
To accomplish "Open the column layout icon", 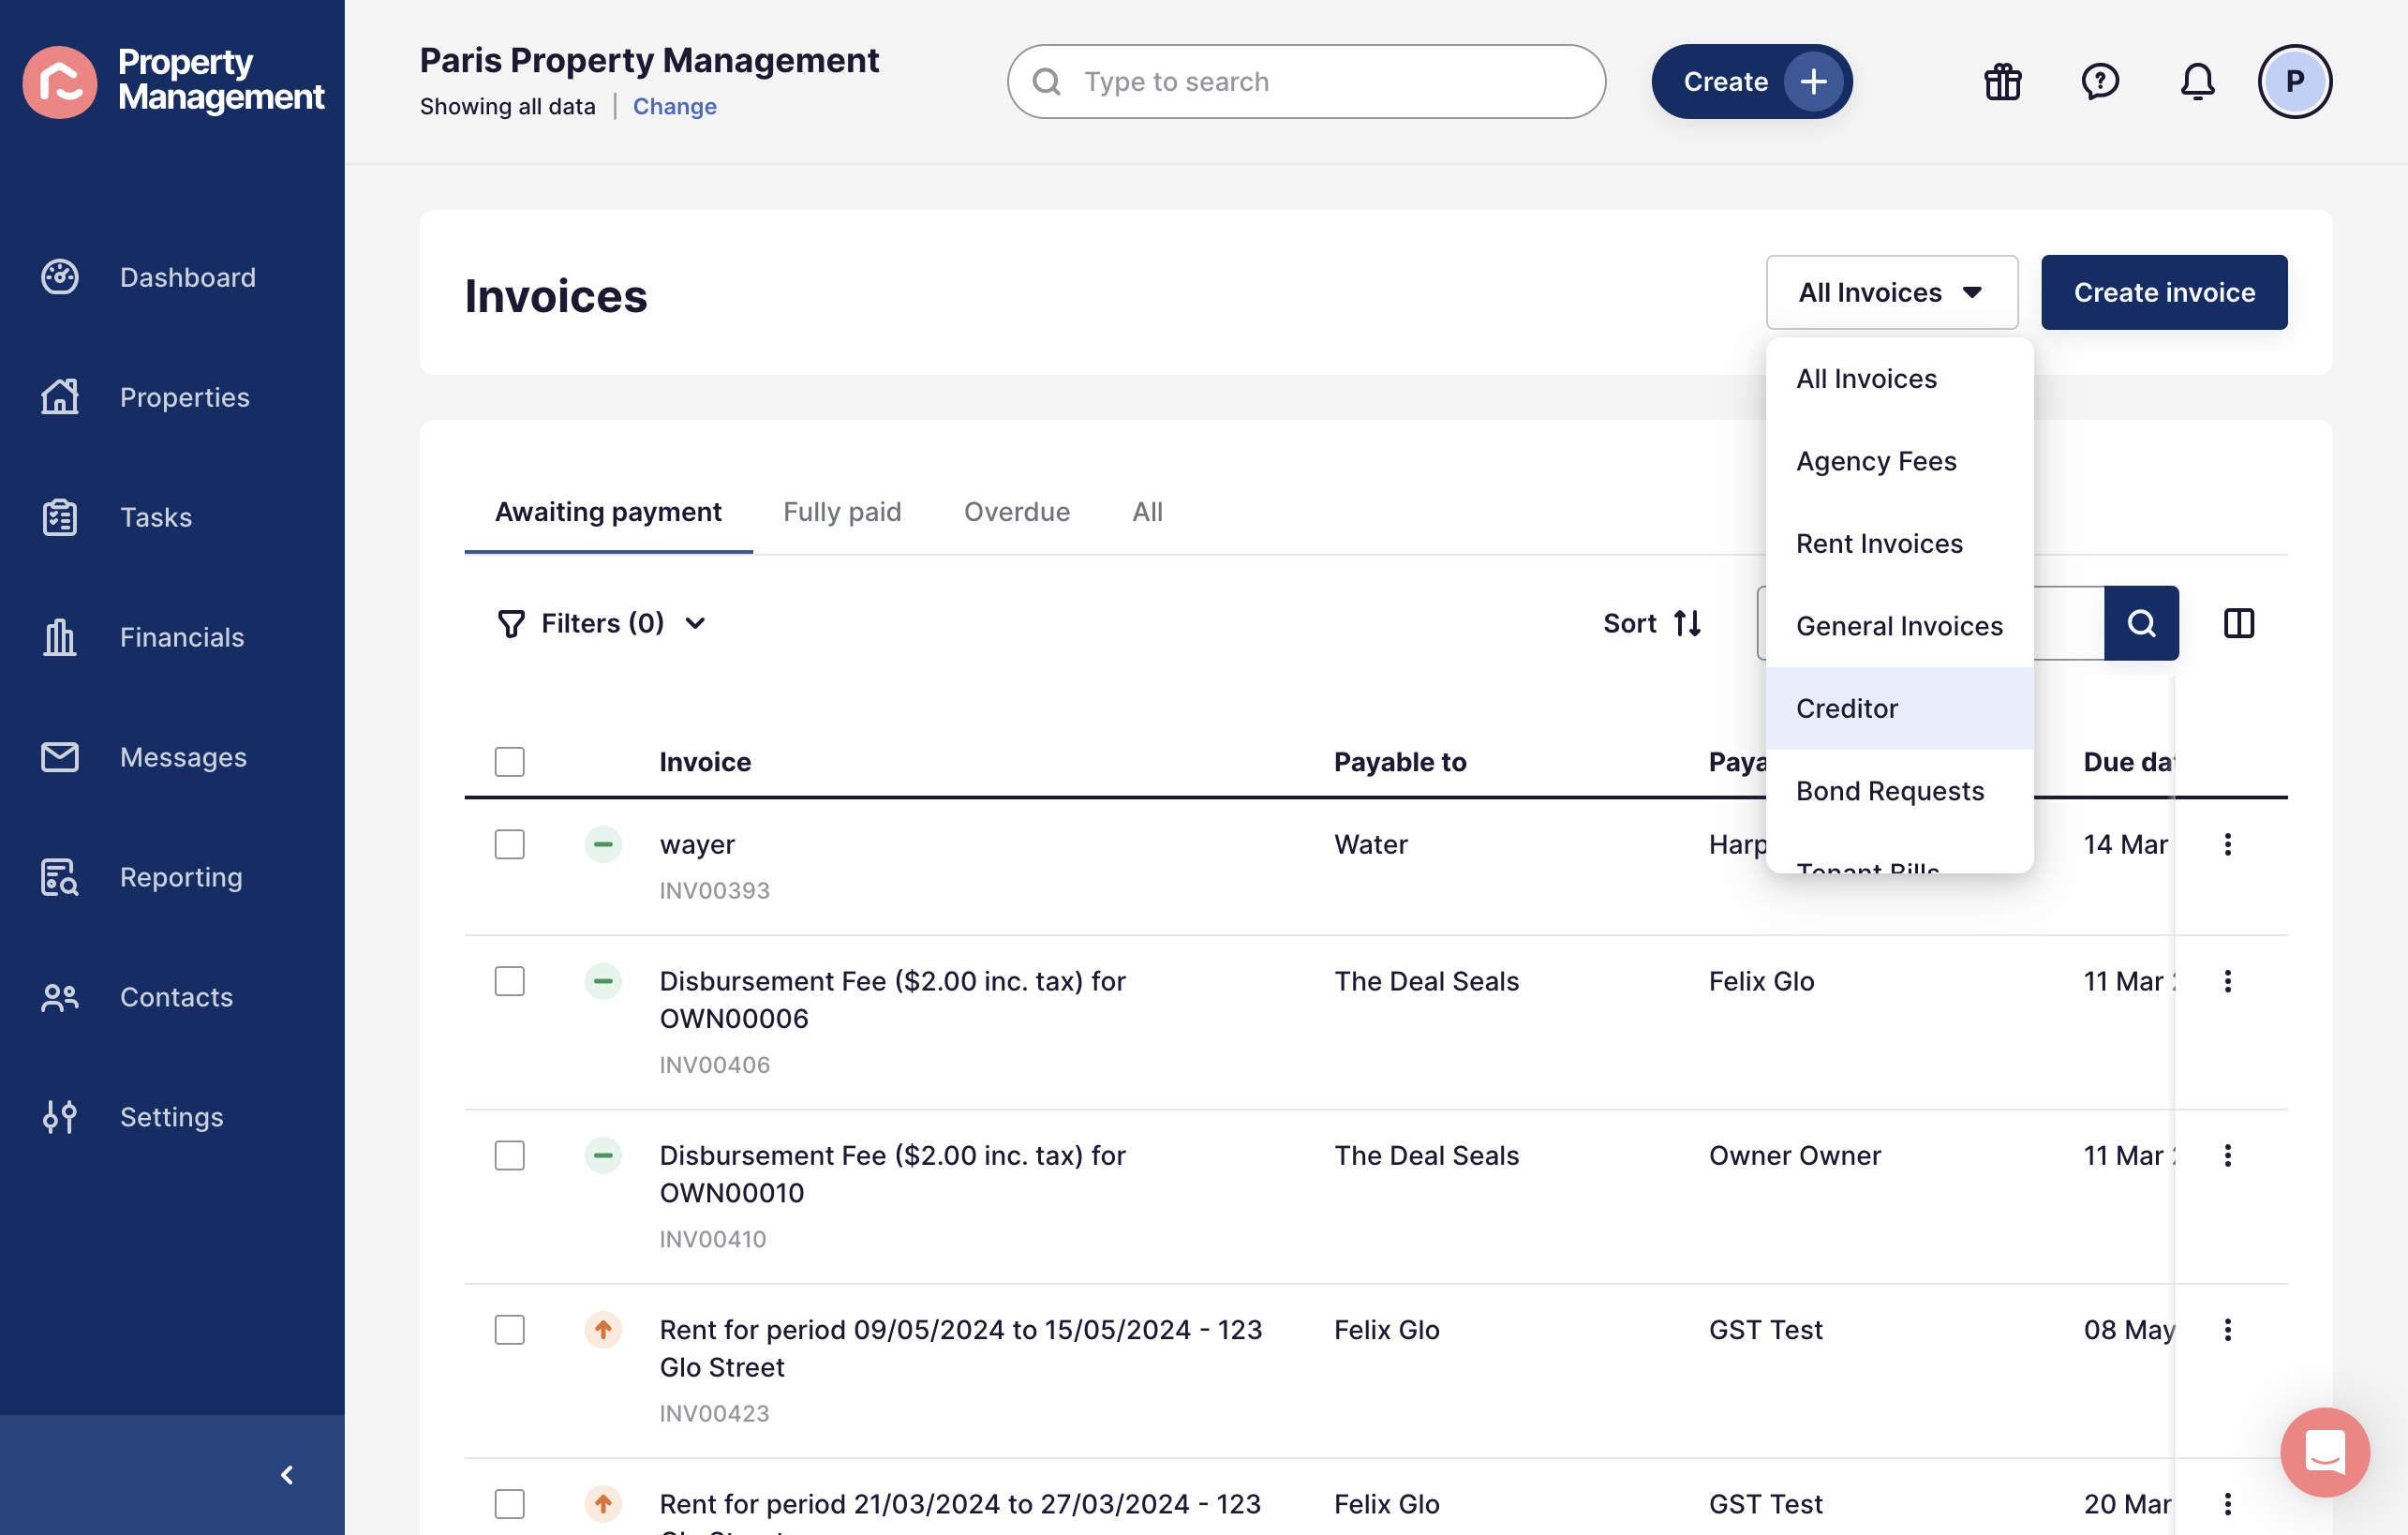I will [x=2238, y=623].
